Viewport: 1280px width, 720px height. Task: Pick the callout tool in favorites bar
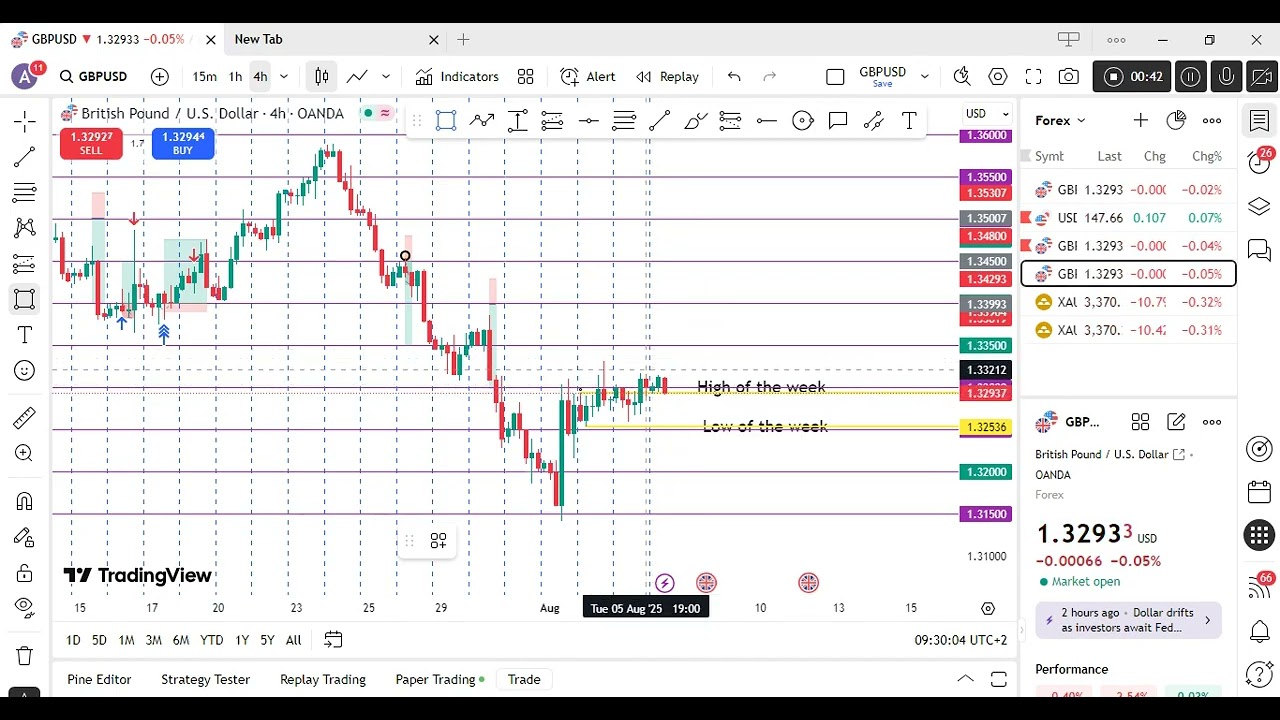tap(838, 121)
